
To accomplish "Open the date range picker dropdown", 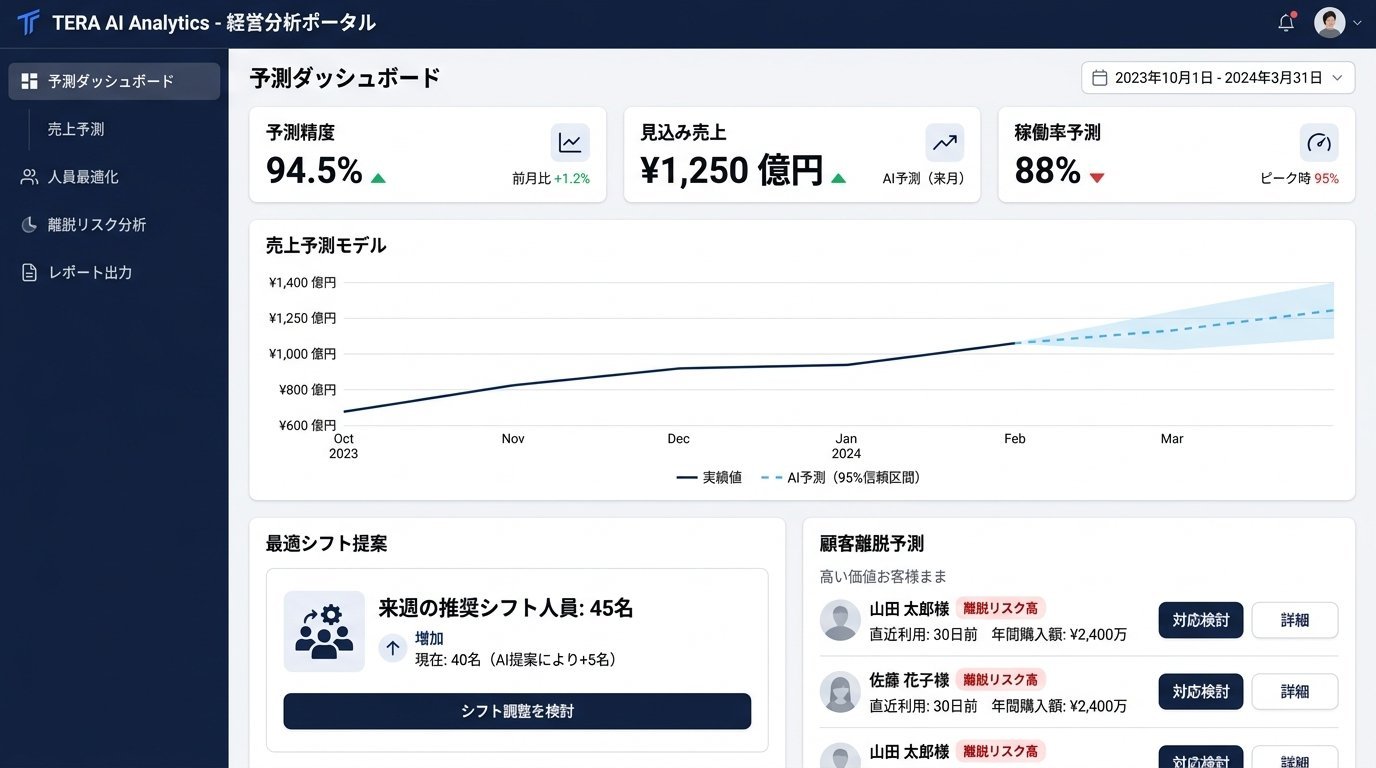I will [1216, 77].
